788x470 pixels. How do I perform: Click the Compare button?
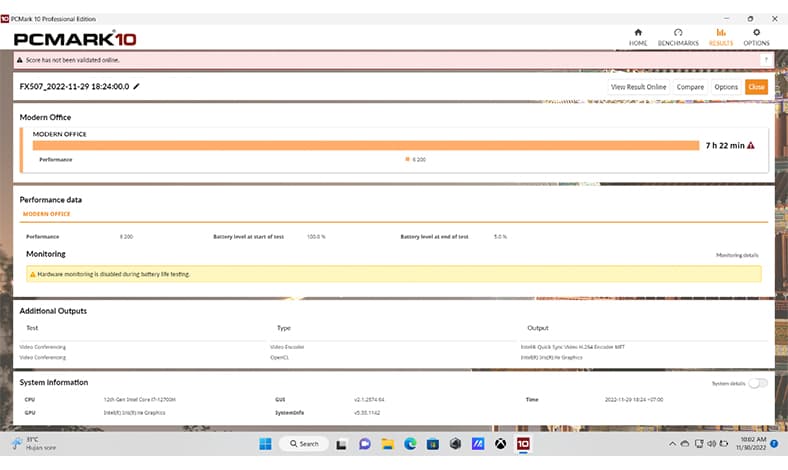[690, 87]
